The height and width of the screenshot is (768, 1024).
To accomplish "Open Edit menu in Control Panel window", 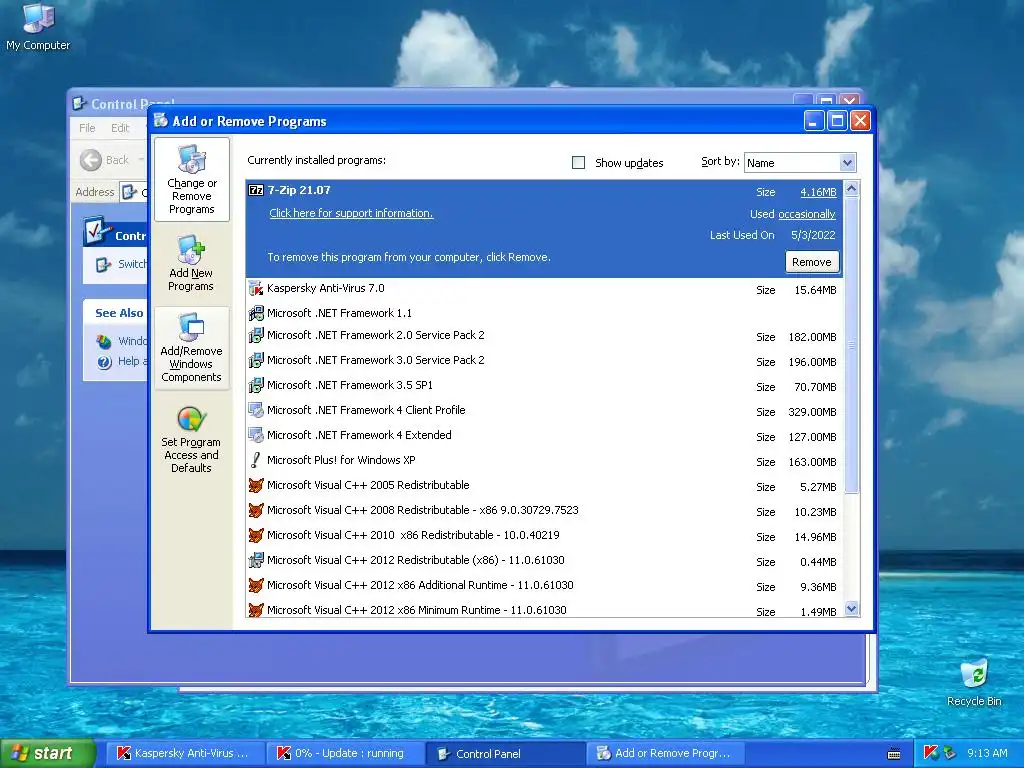I will 120,128.
